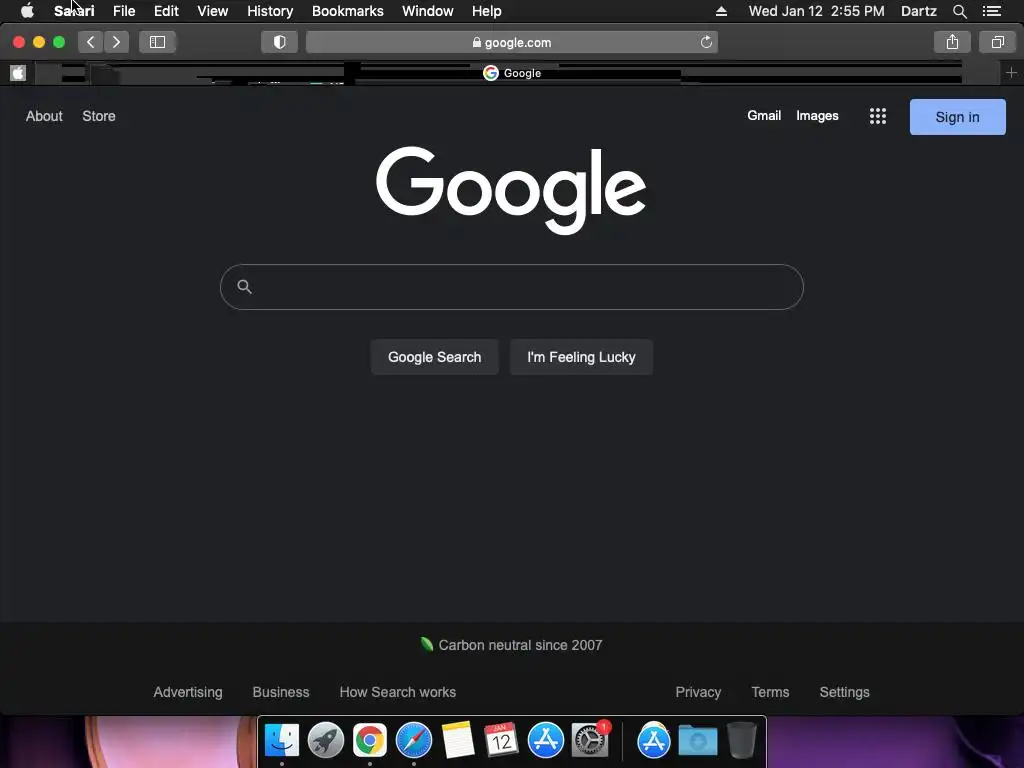The height and width of the screenshot is (768, 1024).
Task: Open the Edit menu
Action: pos(166,11)
